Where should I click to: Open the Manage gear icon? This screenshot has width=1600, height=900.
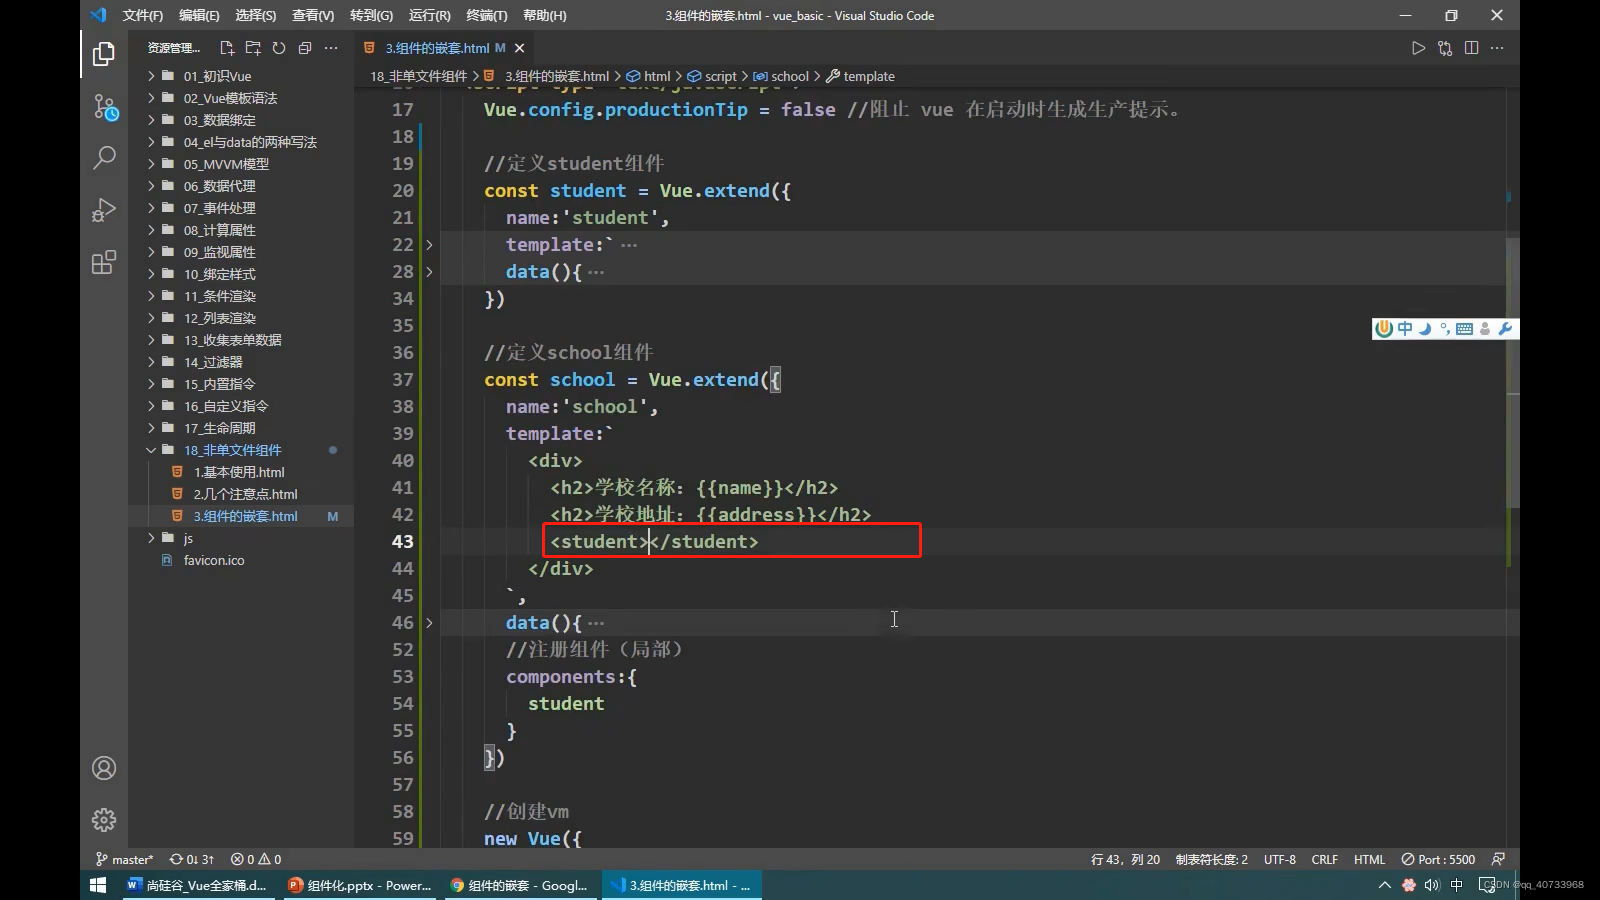[x=104, y=820]
